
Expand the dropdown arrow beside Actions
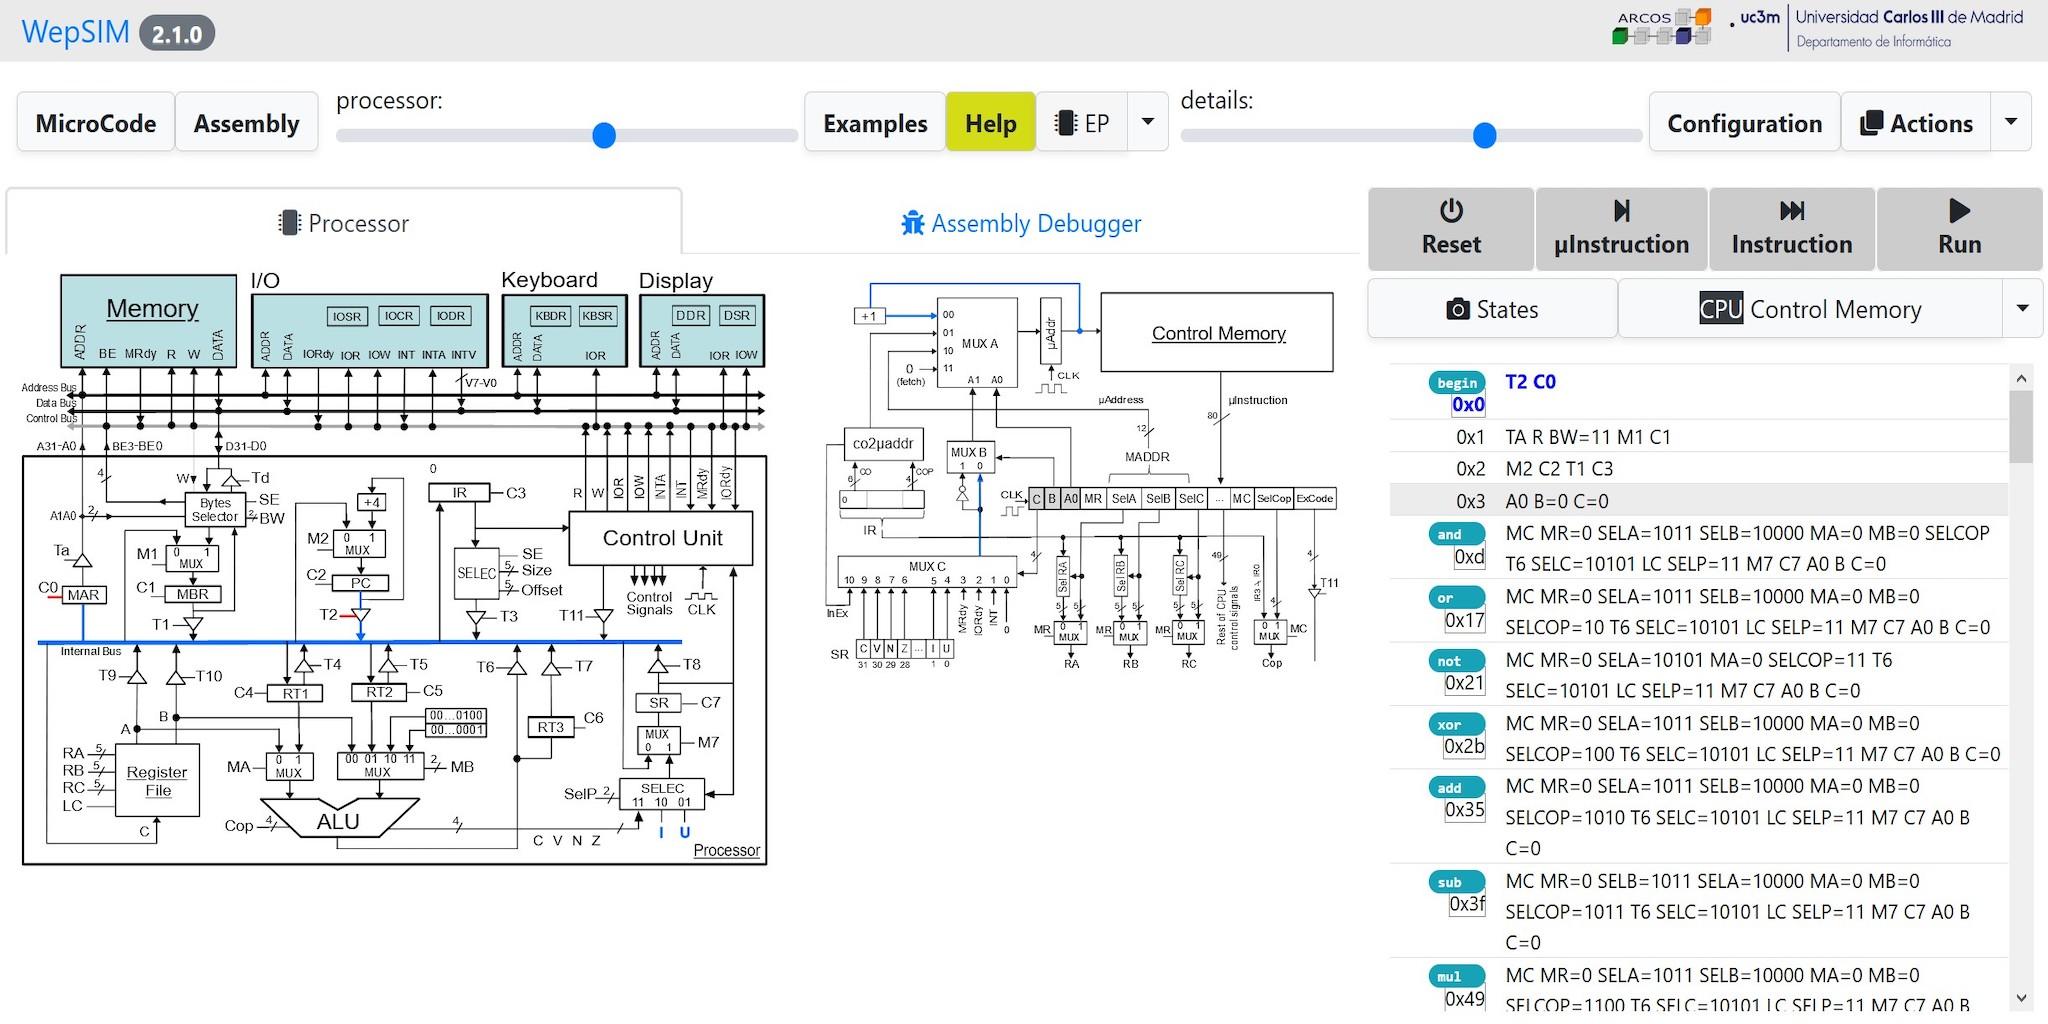2011,123
